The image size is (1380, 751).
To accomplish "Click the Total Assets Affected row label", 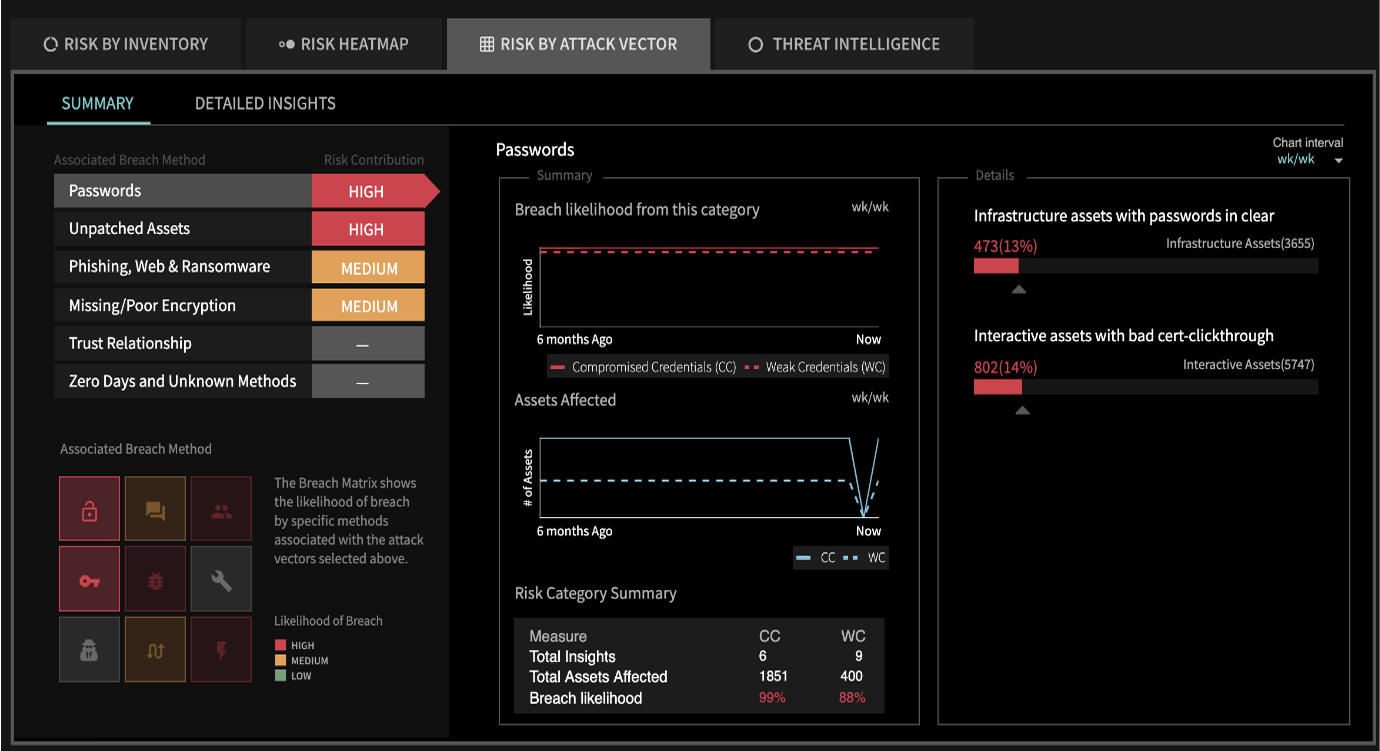I will (598, 677).
